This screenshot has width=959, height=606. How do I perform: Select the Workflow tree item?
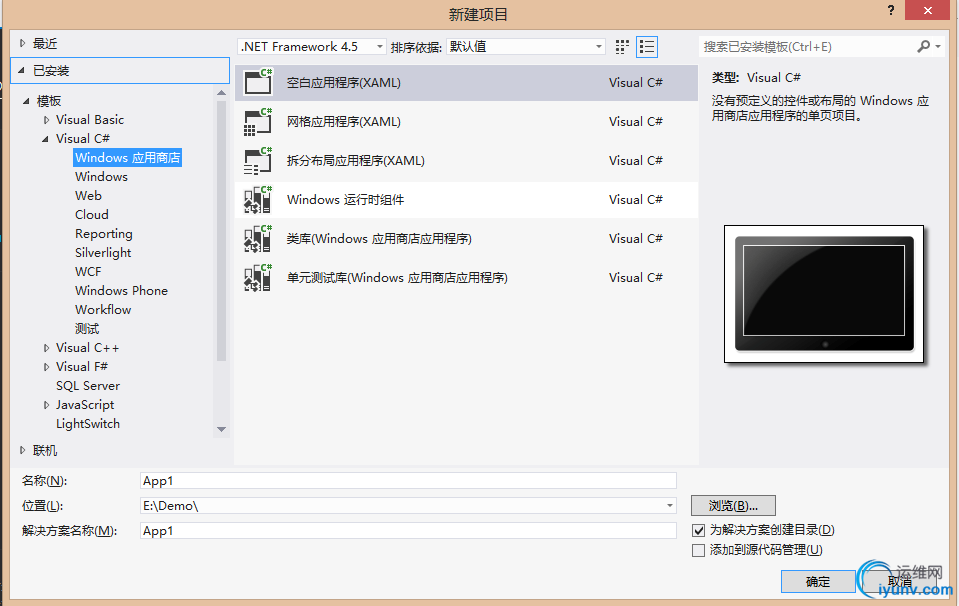[x=103, y=309]
